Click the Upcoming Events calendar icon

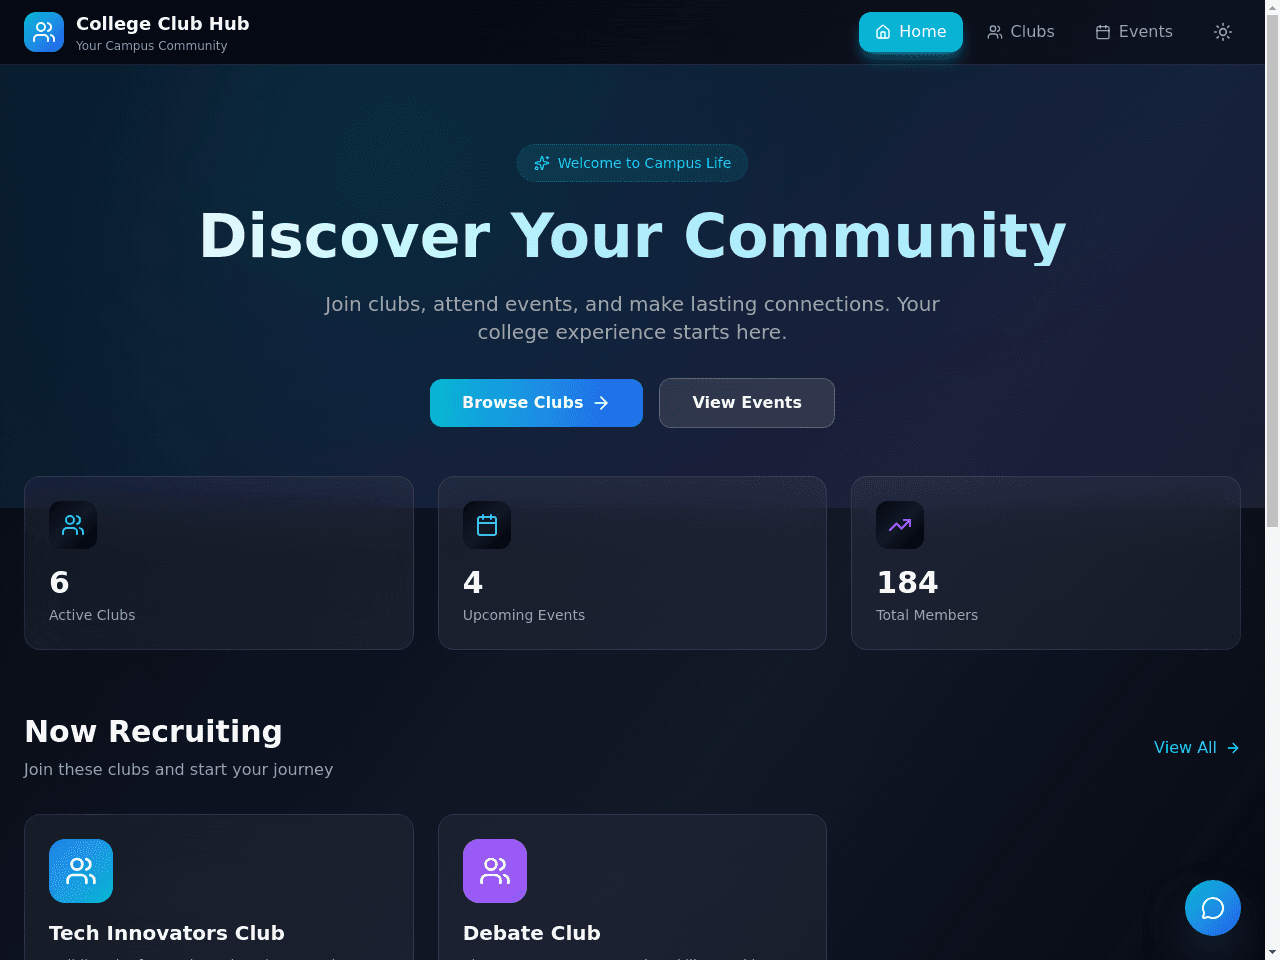click(x=487, y=525)
